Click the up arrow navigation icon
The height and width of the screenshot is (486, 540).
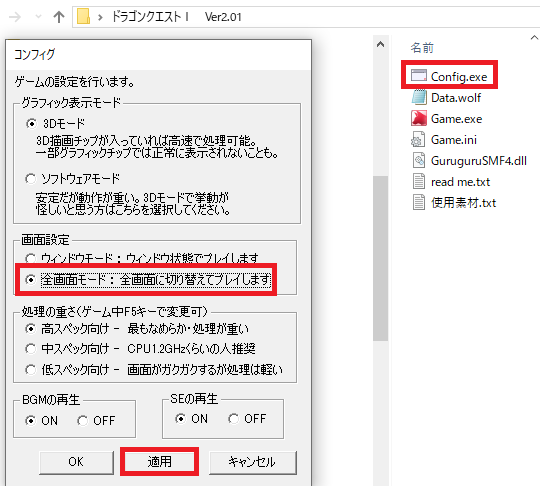pyautogui.click(x=59, y=17)
